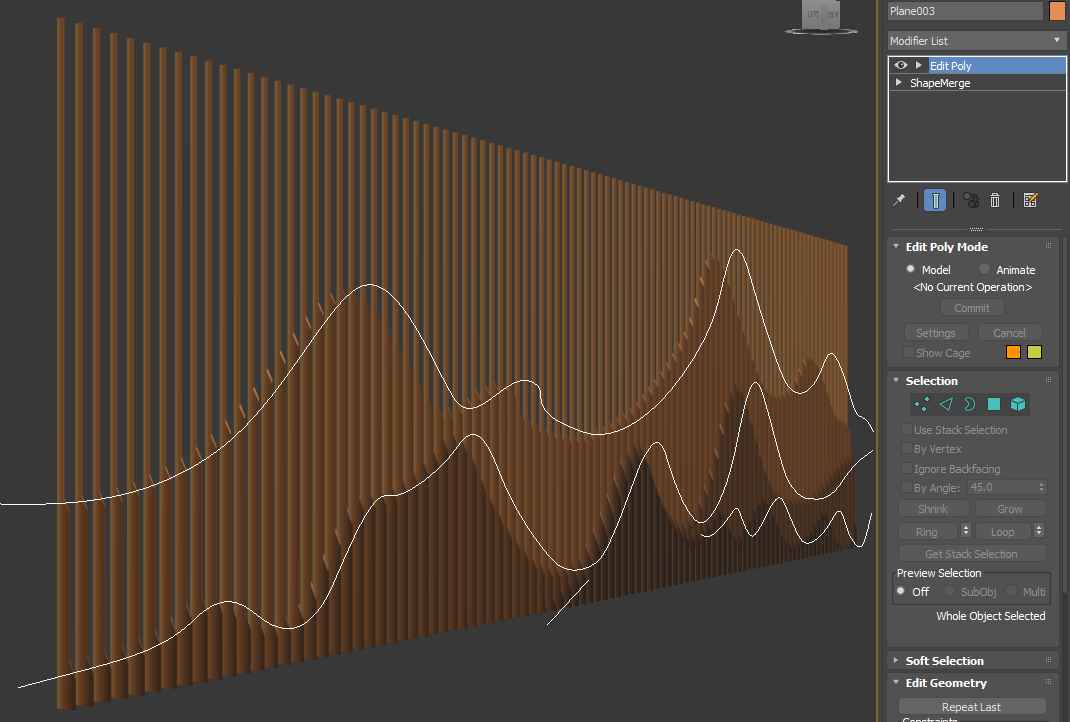Screen dimensions: 1070x722
Task: Expand the Edit Poly modifier sub-levels
Action: tap(919, 66)
